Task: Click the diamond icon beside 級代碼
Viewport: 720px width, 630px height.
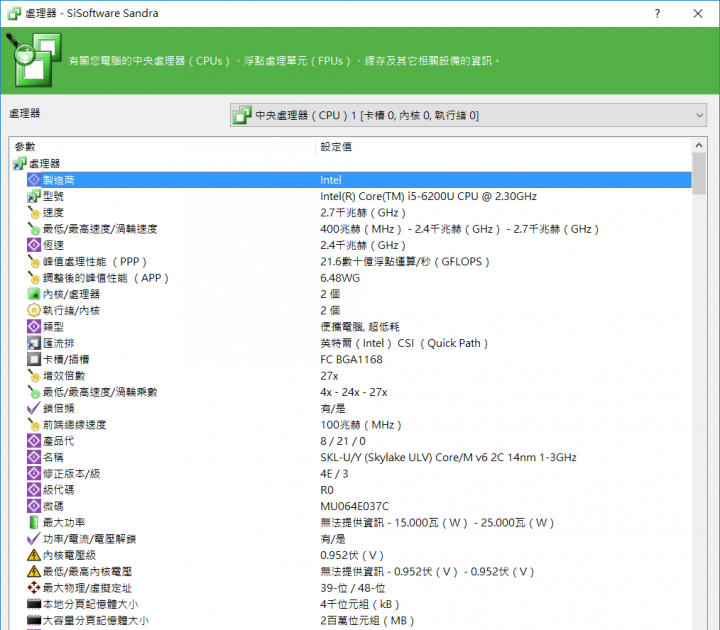Action: (x=34, y=490)
